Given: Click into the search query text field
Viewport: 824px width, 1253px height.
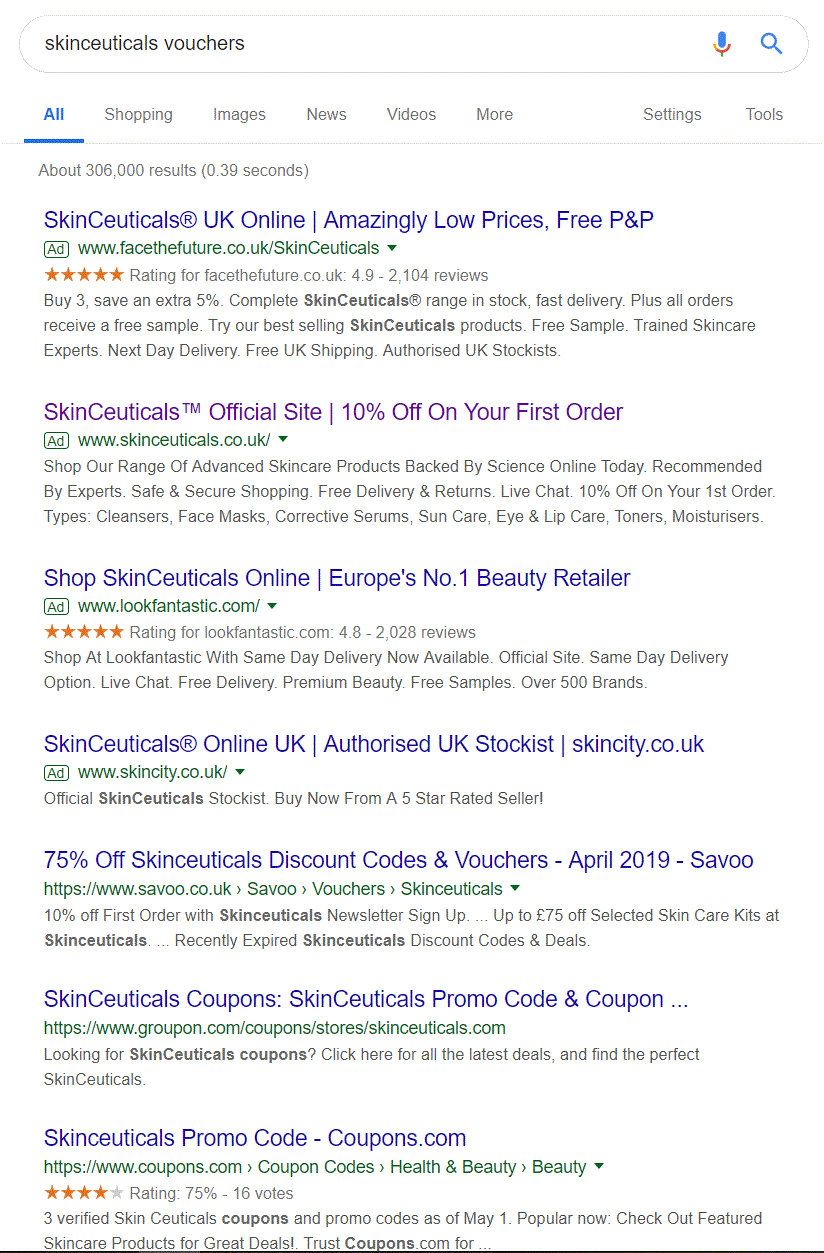Looking at the screenshot, I should [360, 44].
